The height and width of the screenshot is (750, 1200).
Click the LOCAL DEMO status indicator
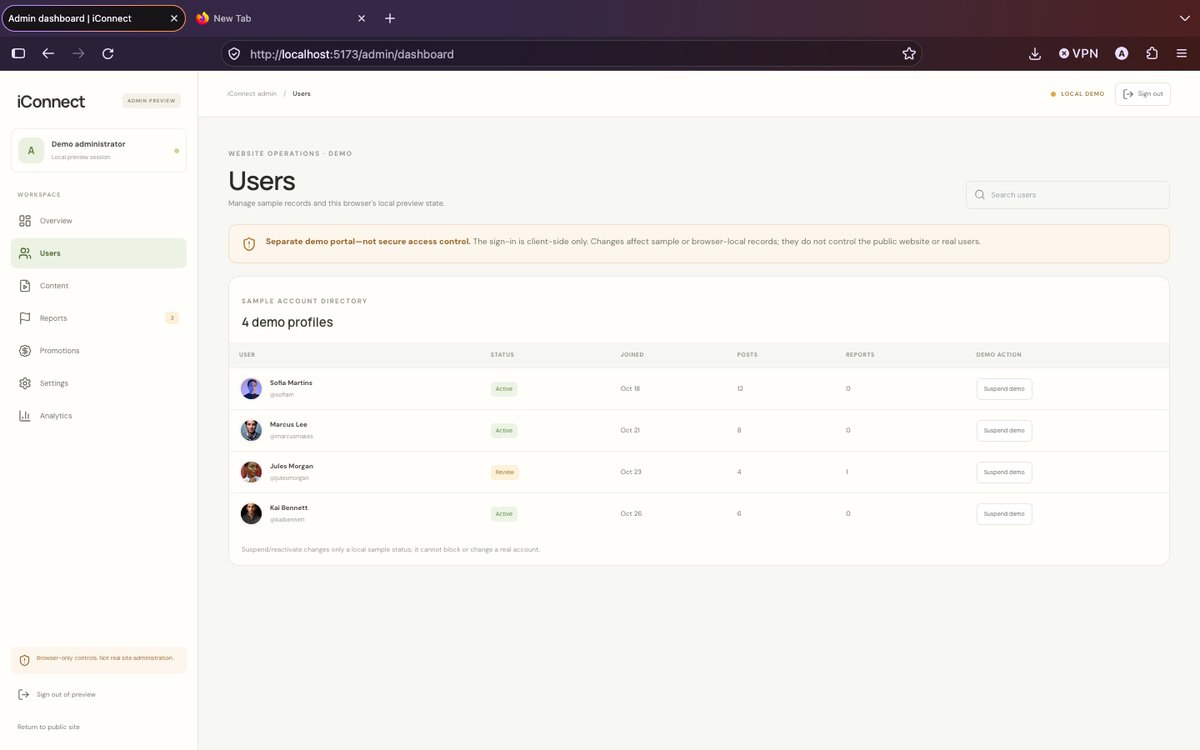[x=1077, y=94]
